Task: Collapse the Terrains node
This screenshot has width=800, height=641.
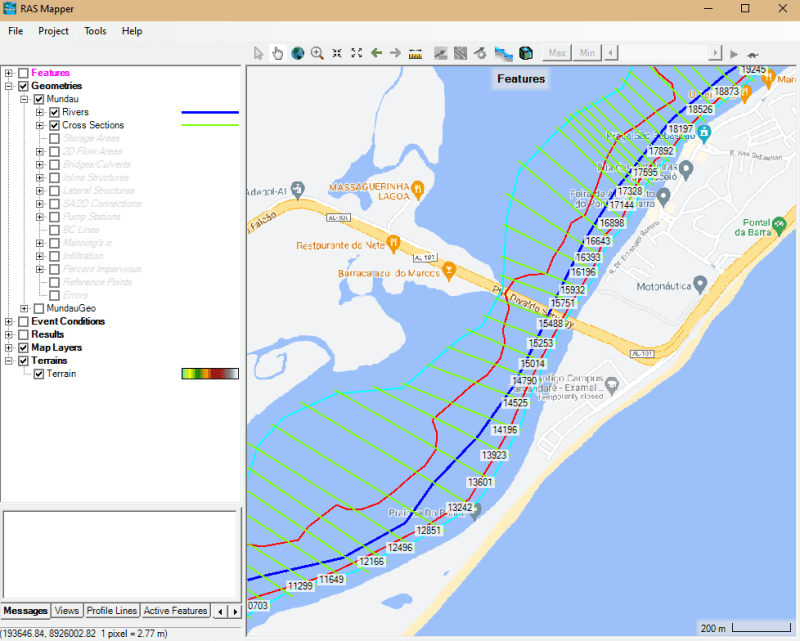Action: 9,361
